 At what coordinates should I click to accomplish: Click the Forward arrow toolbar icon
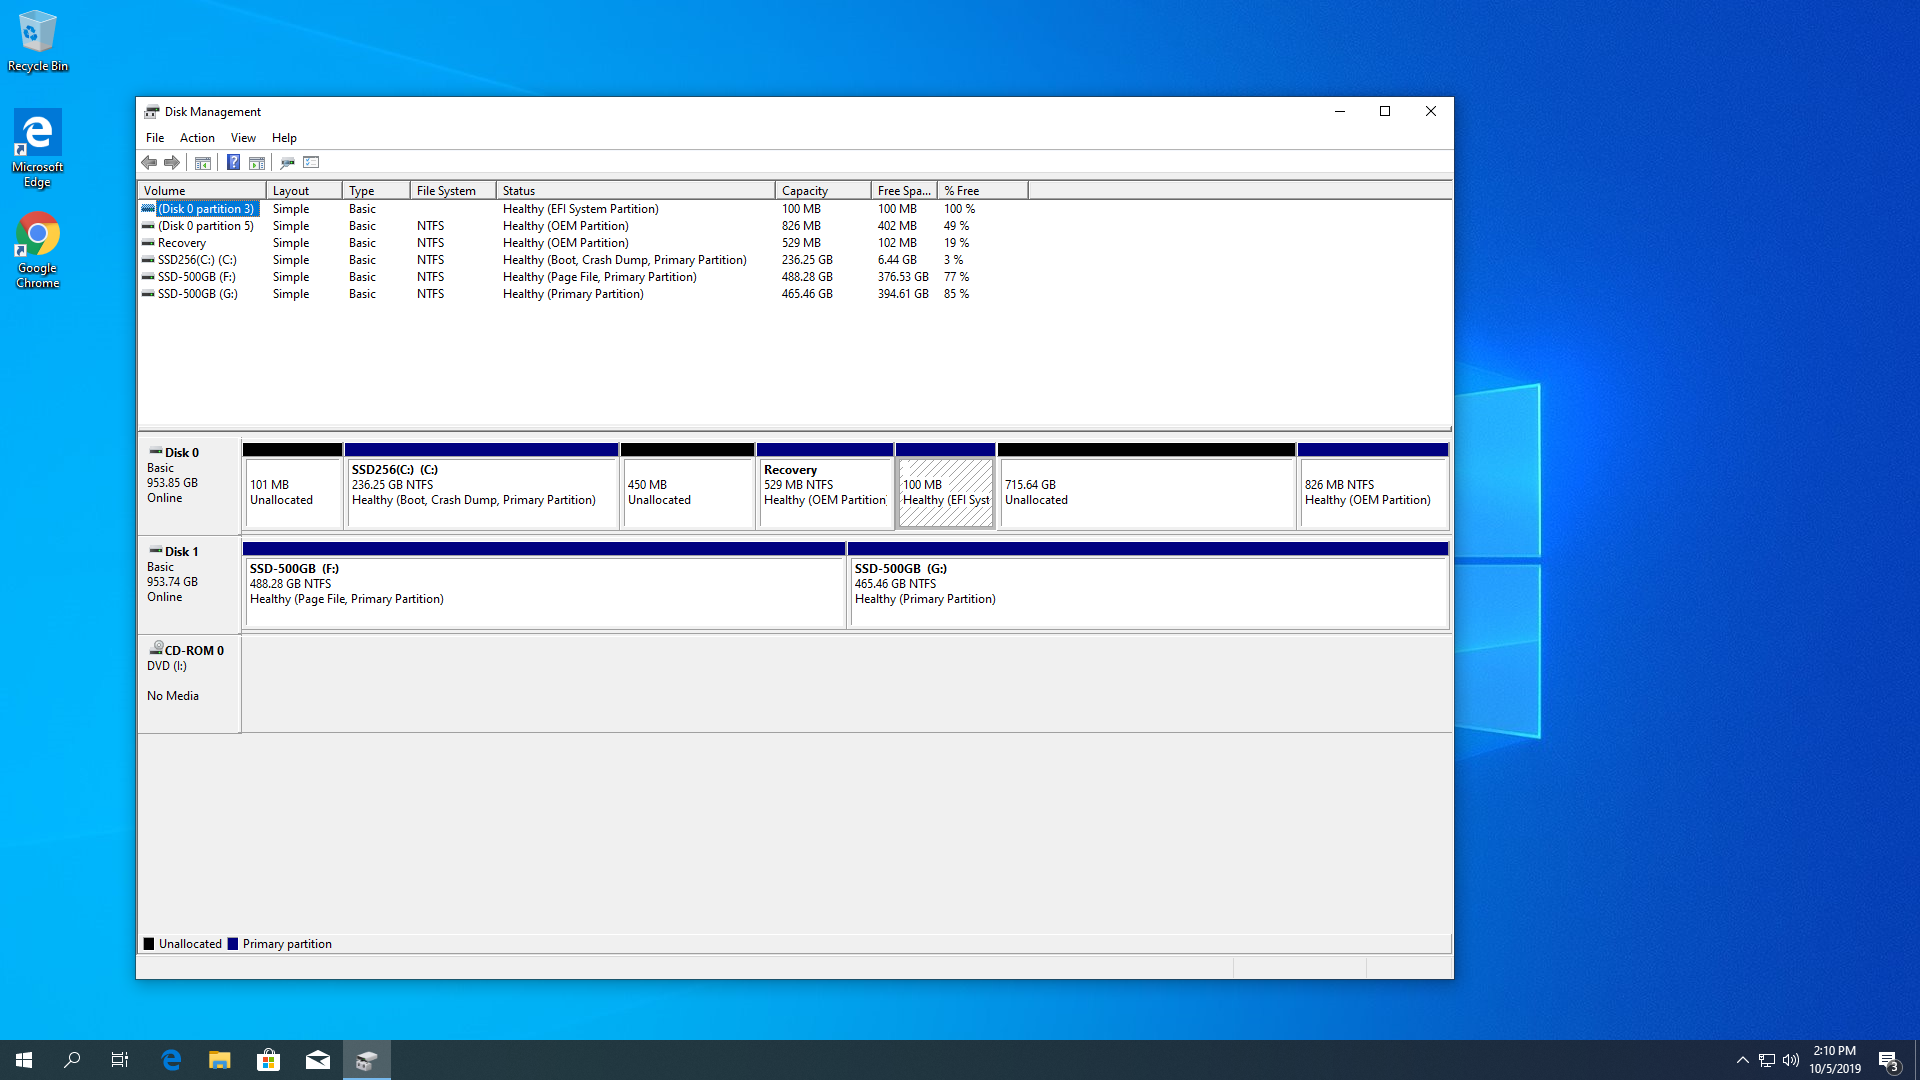tap(172, 162)
